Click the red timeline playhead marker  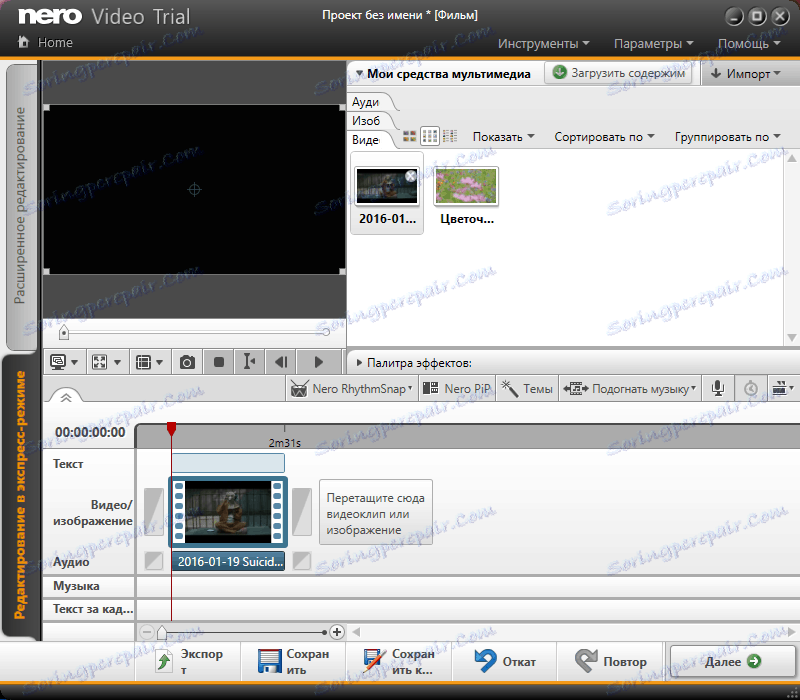(171, 429)
